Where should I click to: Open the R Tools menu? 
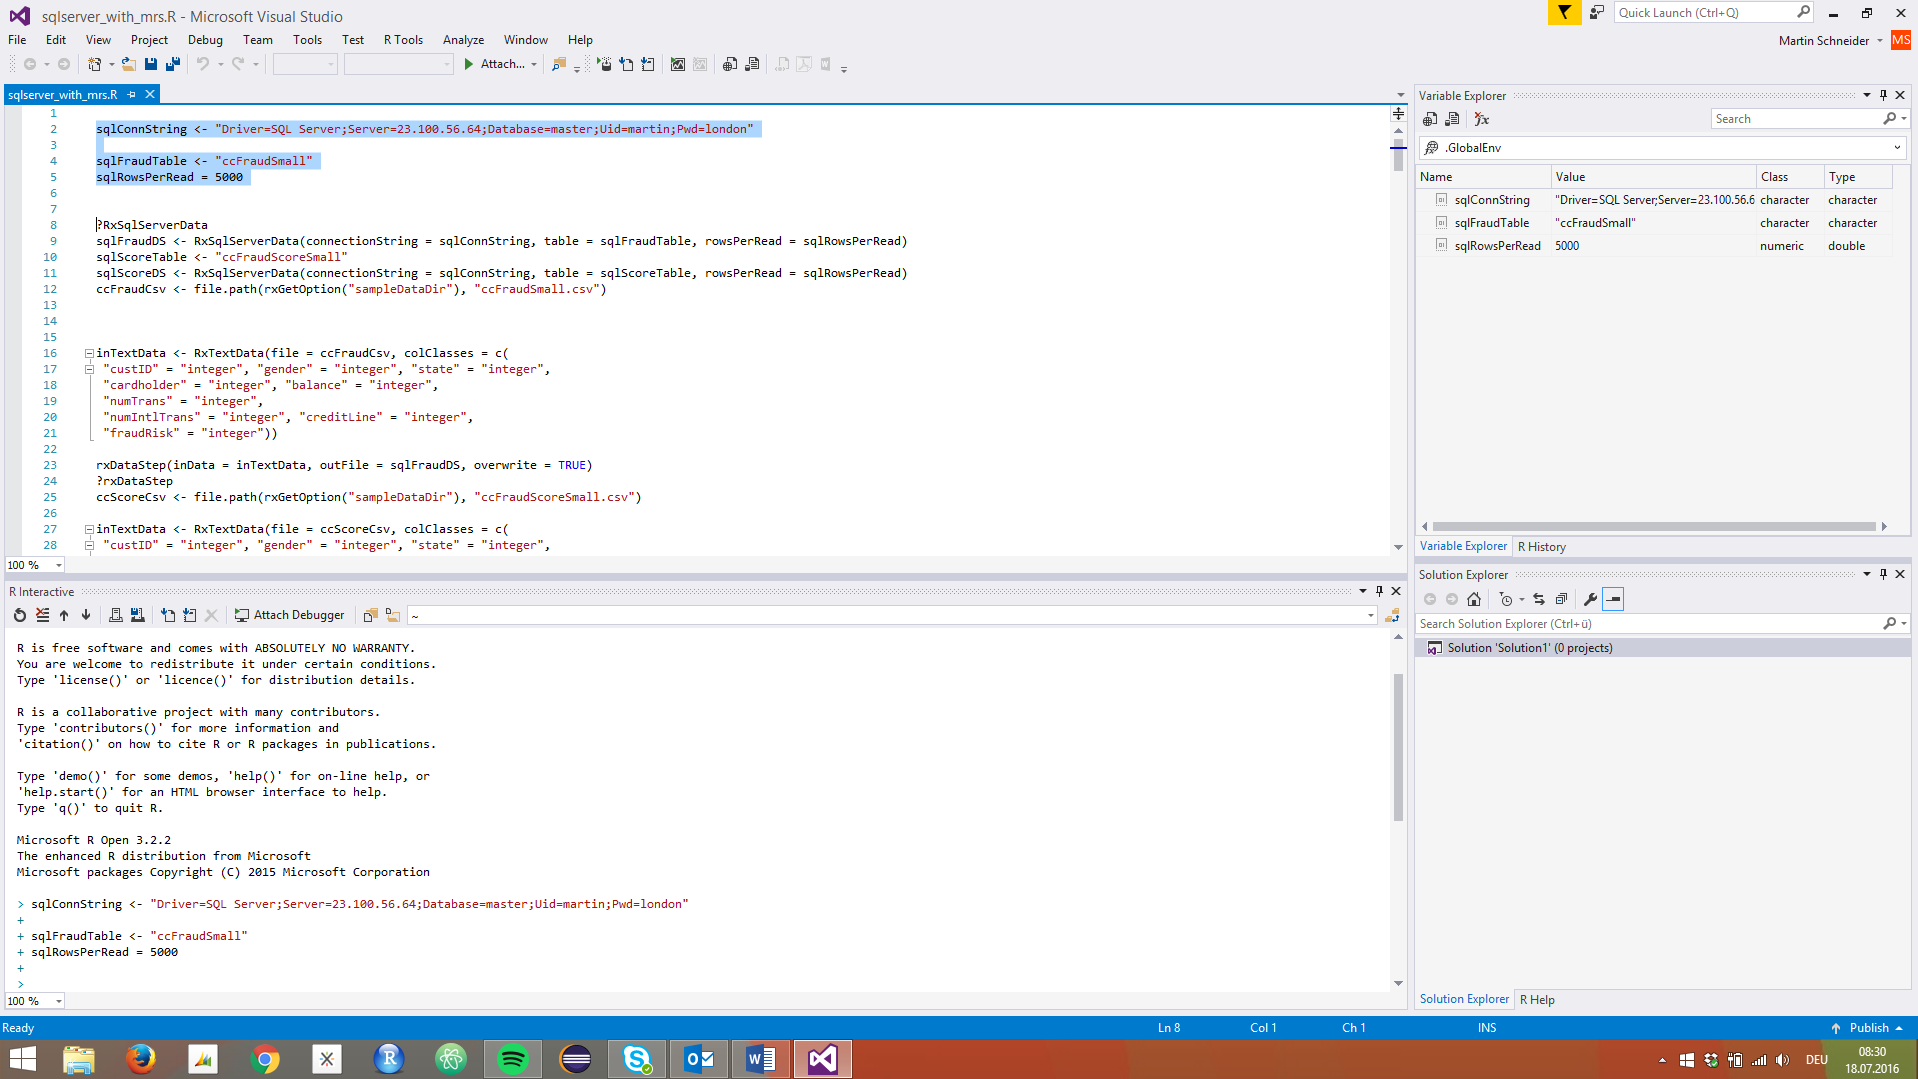[x=403, y=40]
